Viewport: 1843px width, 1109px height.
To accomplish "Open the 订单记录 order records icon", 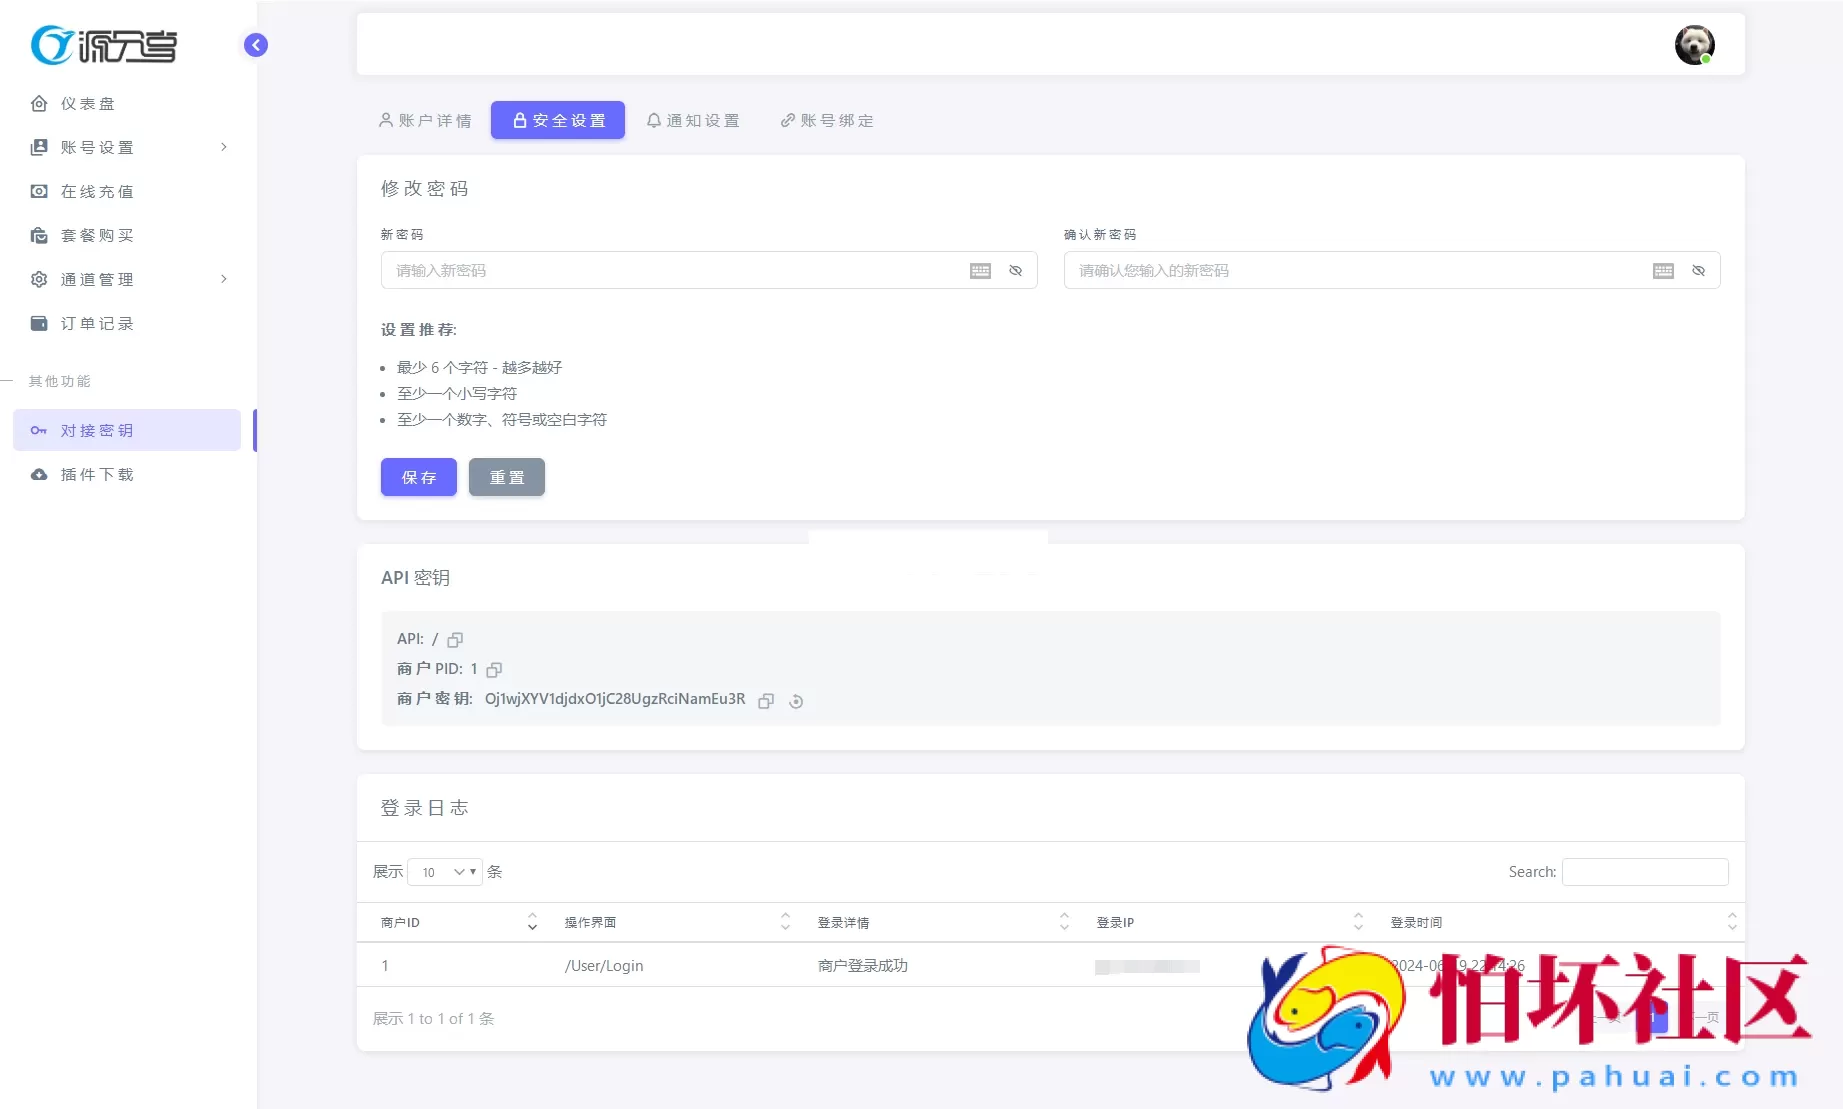I will point(38,323).
